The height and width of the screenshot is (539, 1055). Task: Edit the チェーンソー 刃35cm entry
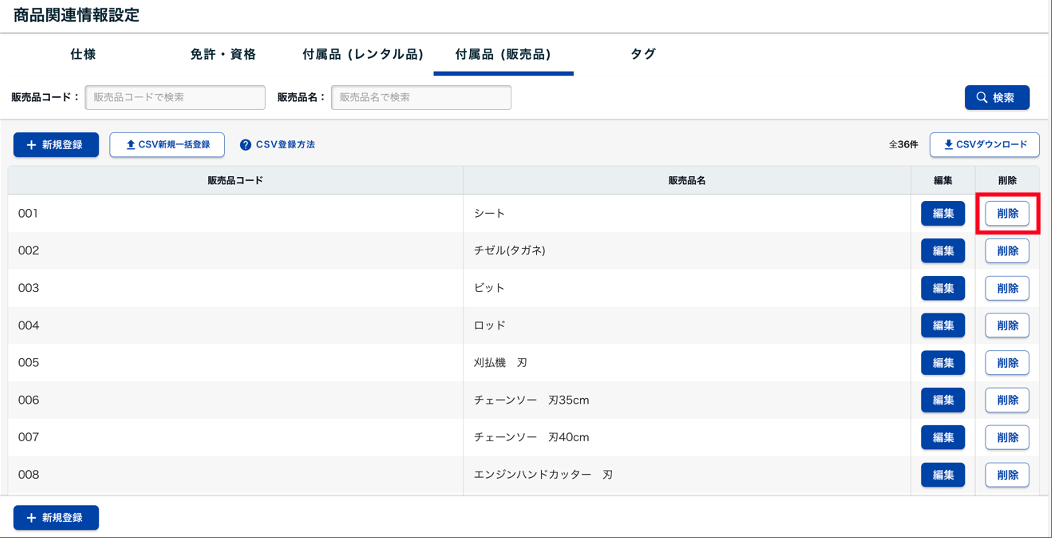(943, 400)
